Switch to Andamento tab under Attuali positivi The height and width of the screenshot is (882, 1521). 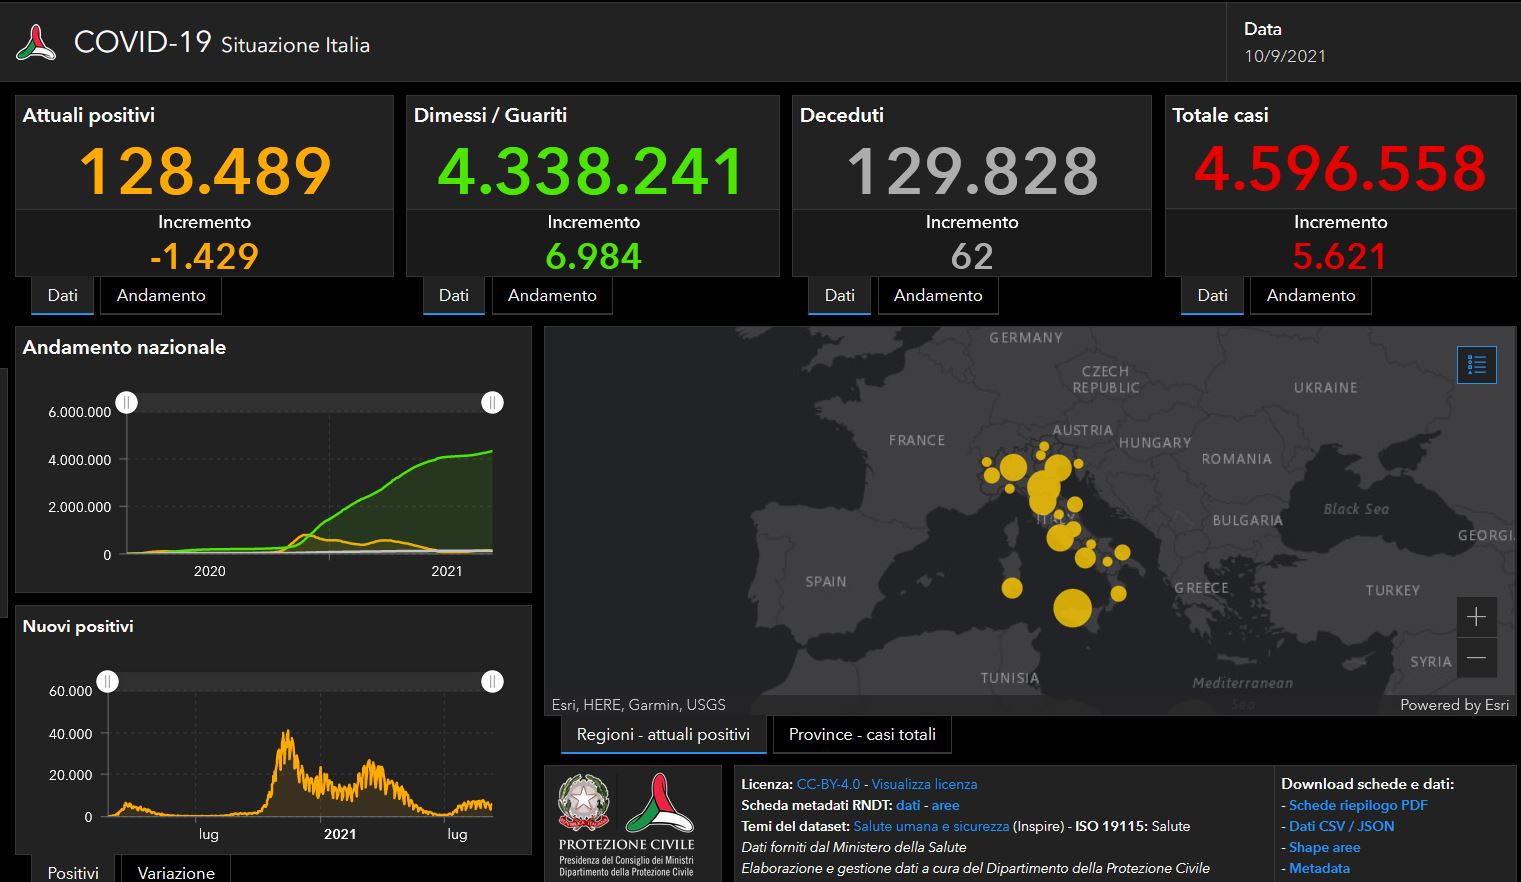pyautogui.click(x=161, y=296)
